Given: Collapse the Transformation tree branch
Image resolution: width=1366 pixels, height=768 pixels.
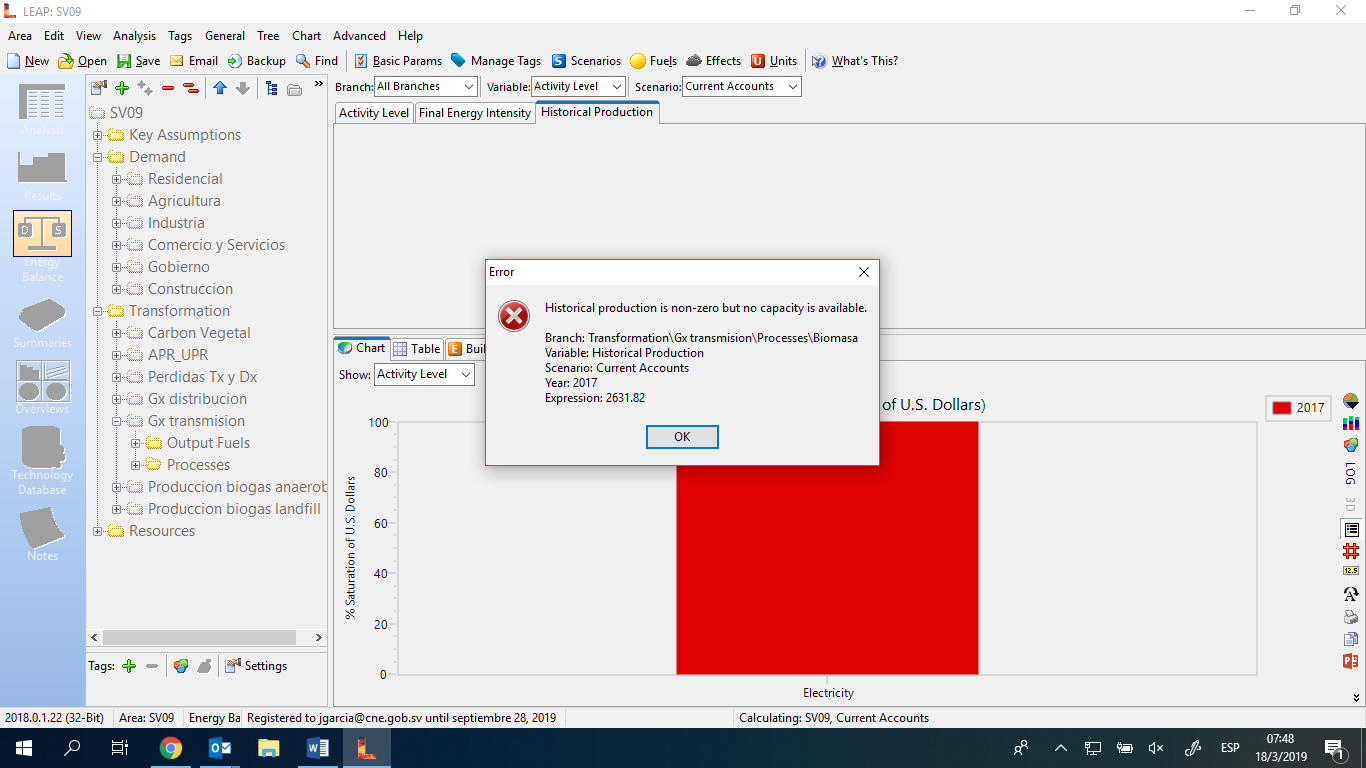Looking at the screenshot, I should (x=97, y=311).
